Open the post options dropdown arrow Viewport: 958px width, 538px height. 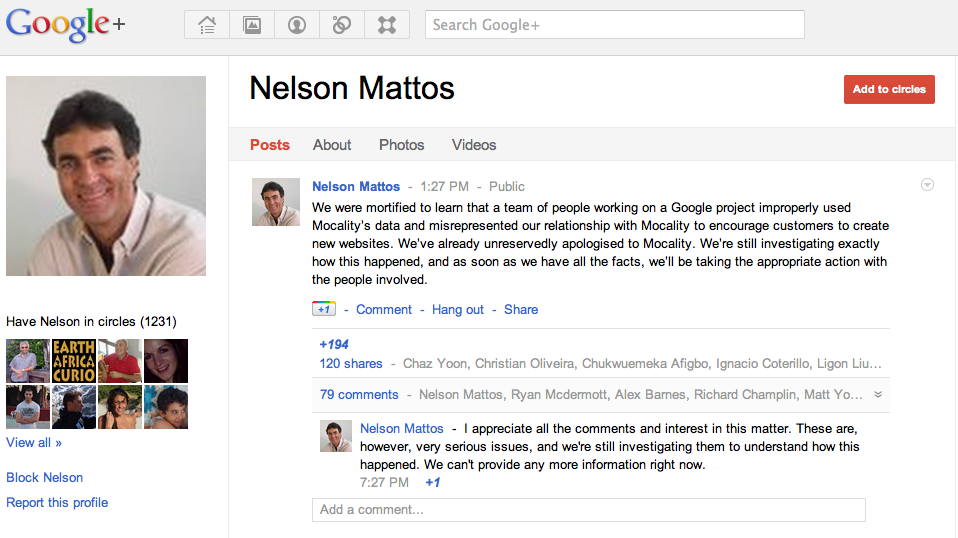[x=927, y=185]
